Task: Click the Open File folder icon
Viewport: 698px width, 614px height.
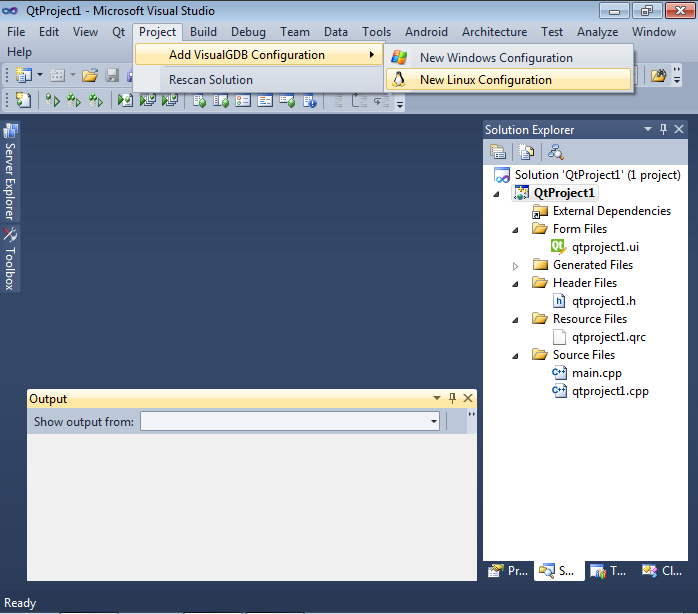Action: pos(89,75)
